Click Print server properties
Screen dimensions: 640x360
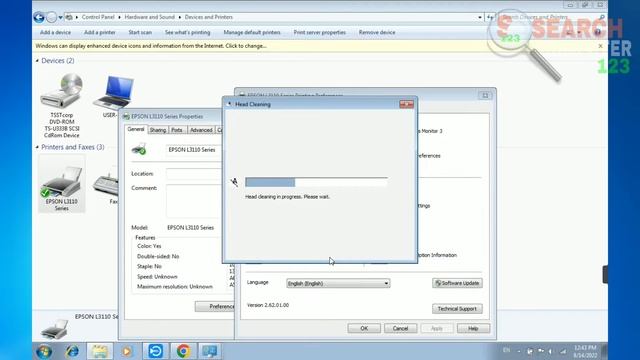point(320,32)
